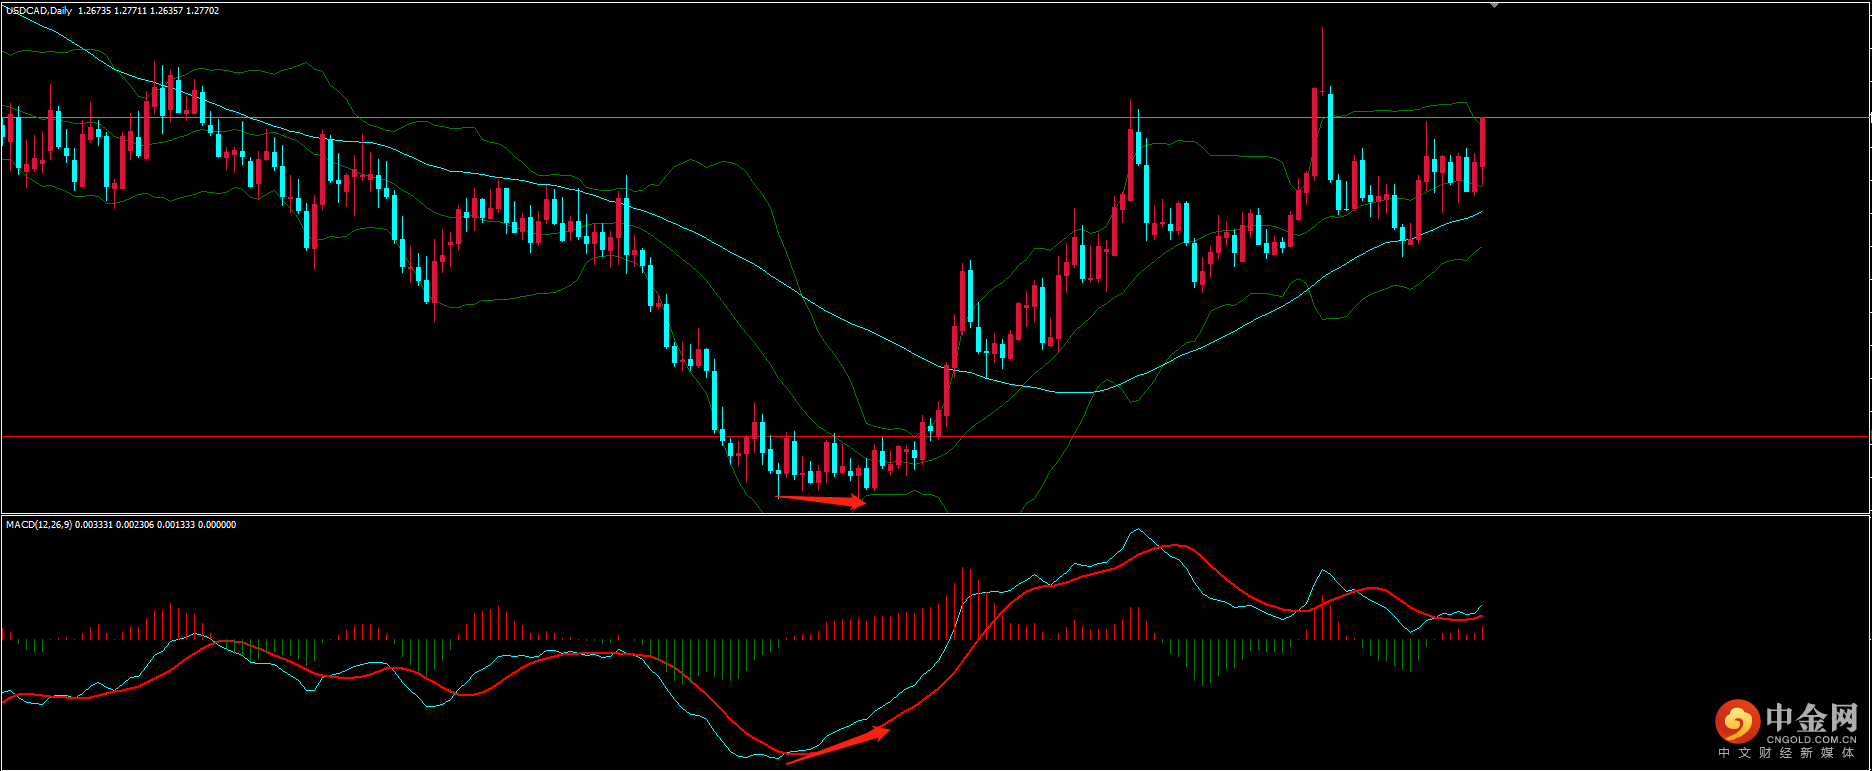Viewport: 1872px width, 771px height.
Task: Select the gray current price level line
Action: [x=935, y=118]
